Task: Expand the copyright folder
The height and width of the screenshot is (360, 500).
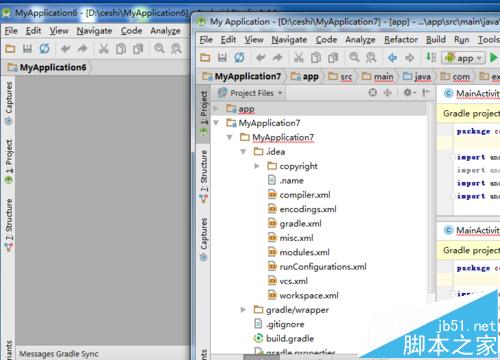Action: (x=257, y=166)
